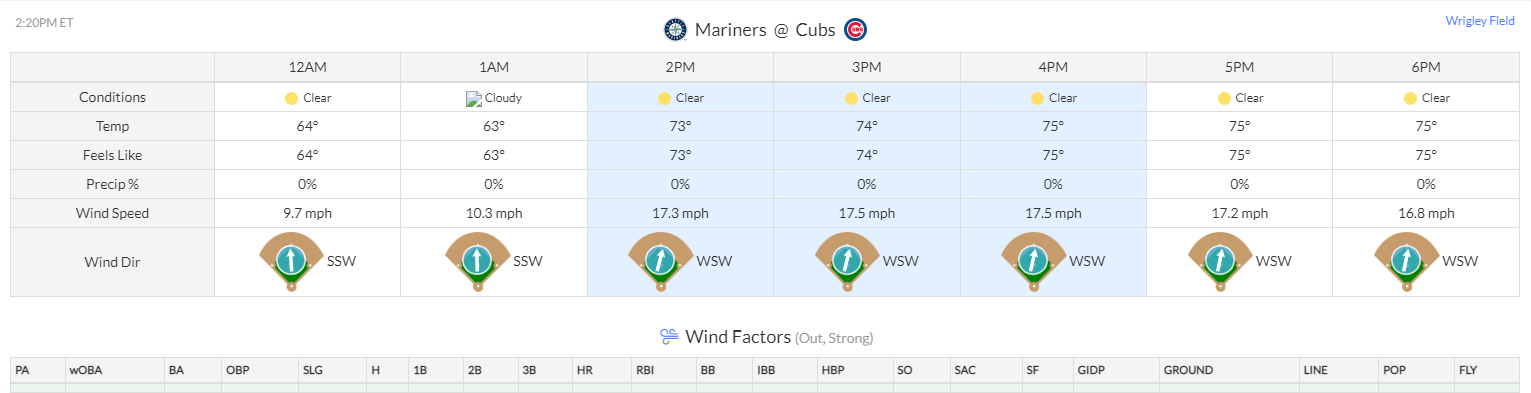Click the 2PM wind direction field icon

[661, 261]
